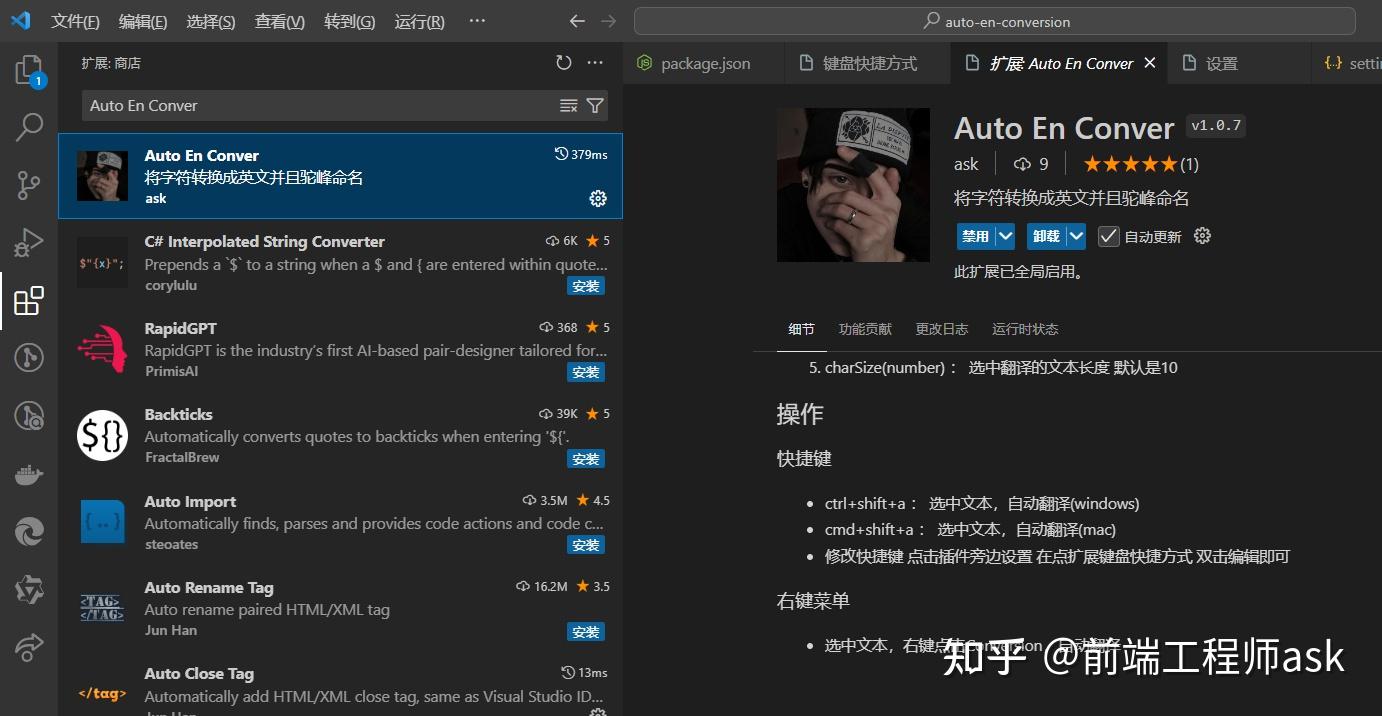Open the Source Control icon
1382x716 pixels.
(x=29, y=184)
